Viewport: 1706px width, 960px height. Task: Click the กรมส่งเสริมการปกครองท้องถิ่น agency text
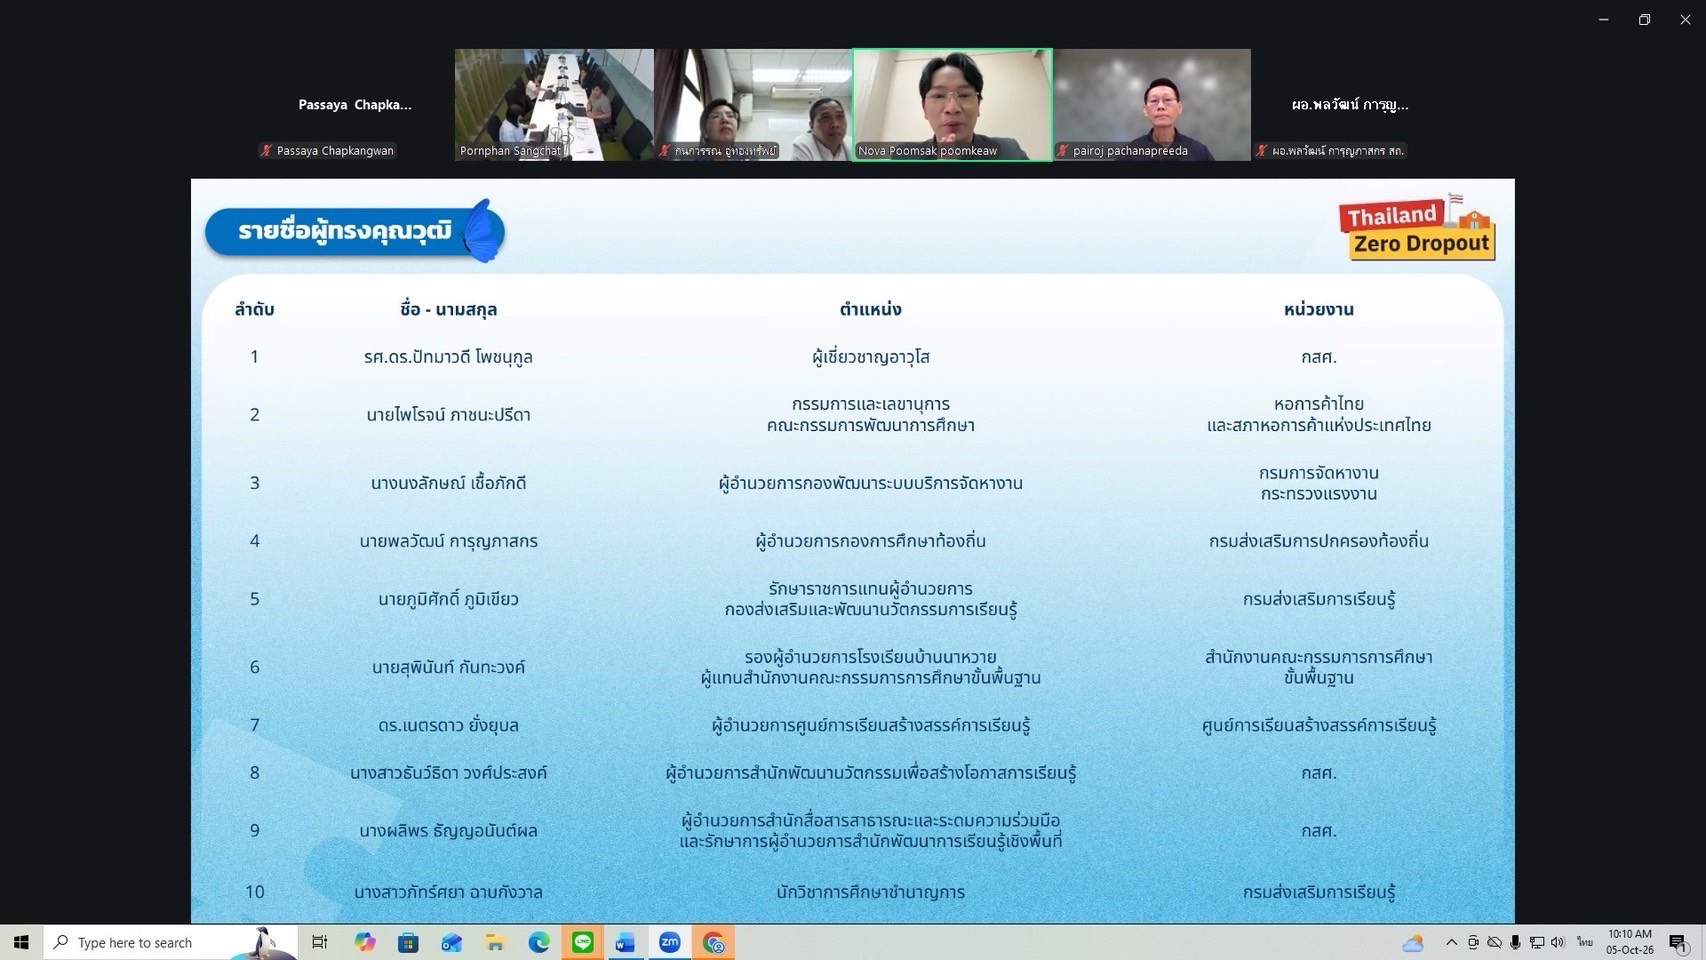pyautogui.click(x=1318, y=541)
